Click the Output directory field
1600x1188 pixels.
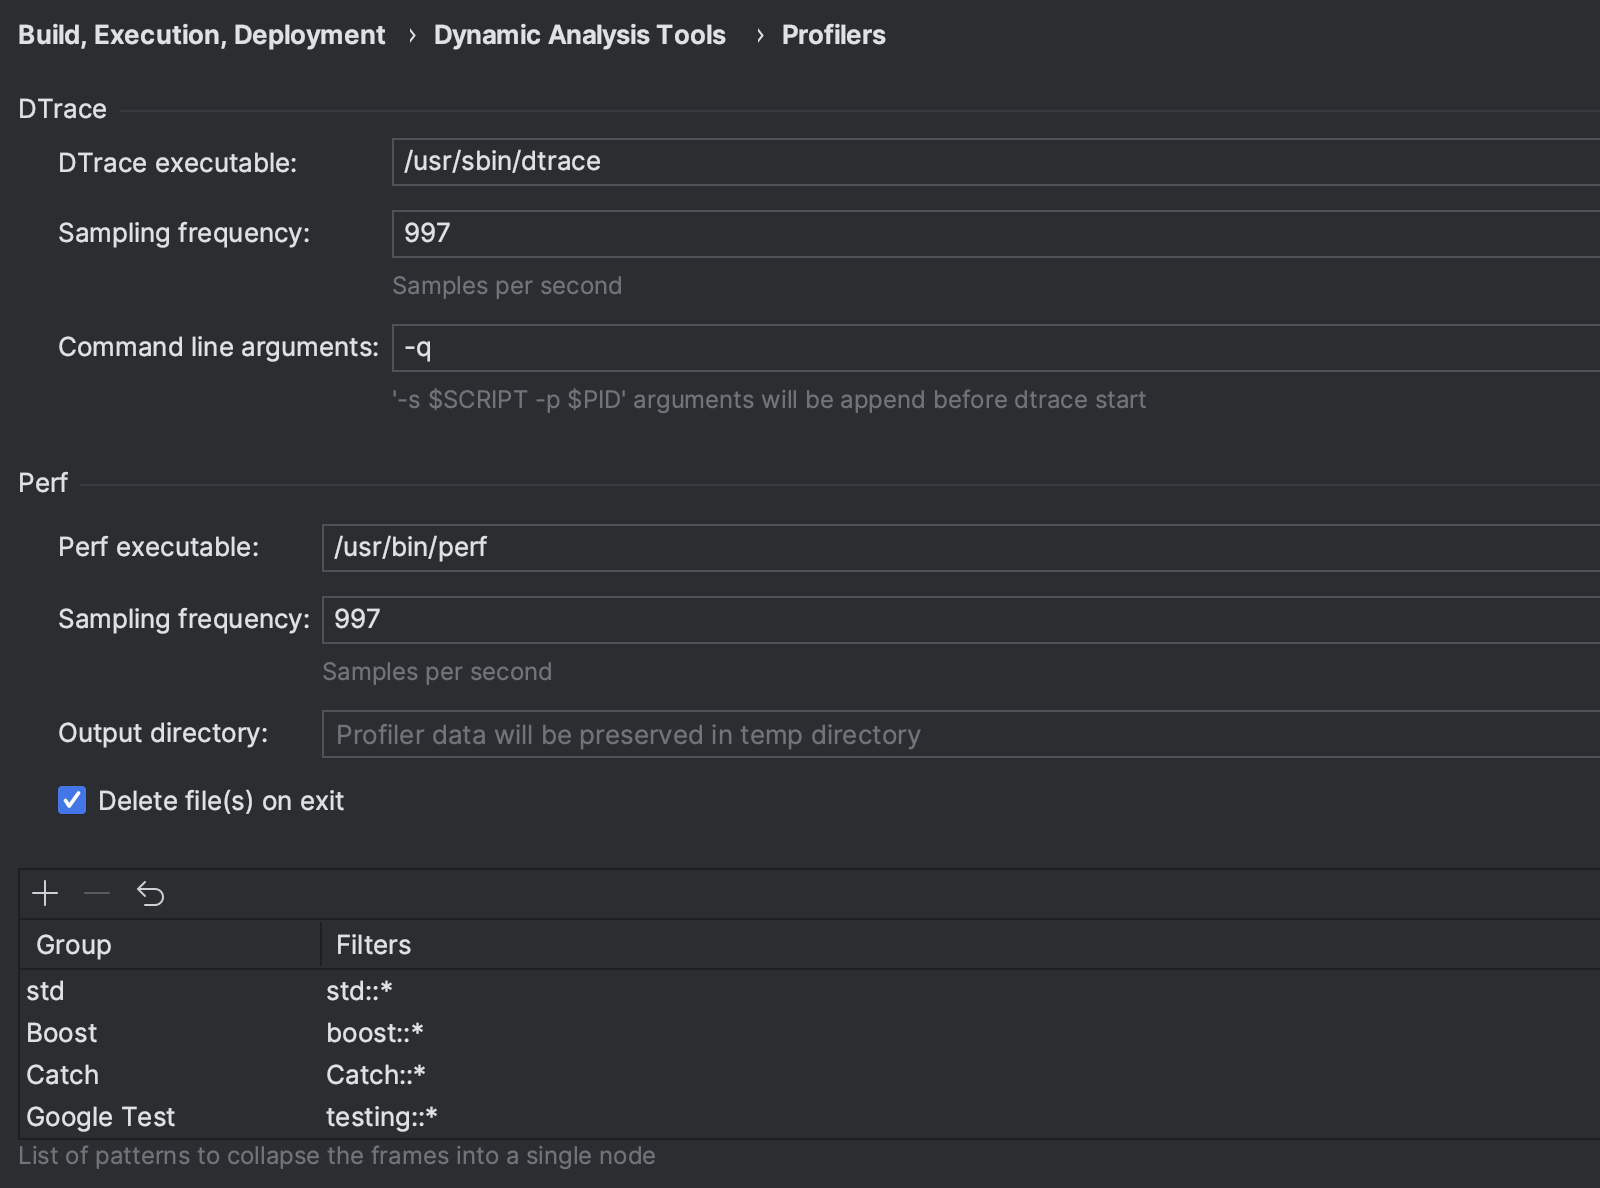click(x=960, y=735)
